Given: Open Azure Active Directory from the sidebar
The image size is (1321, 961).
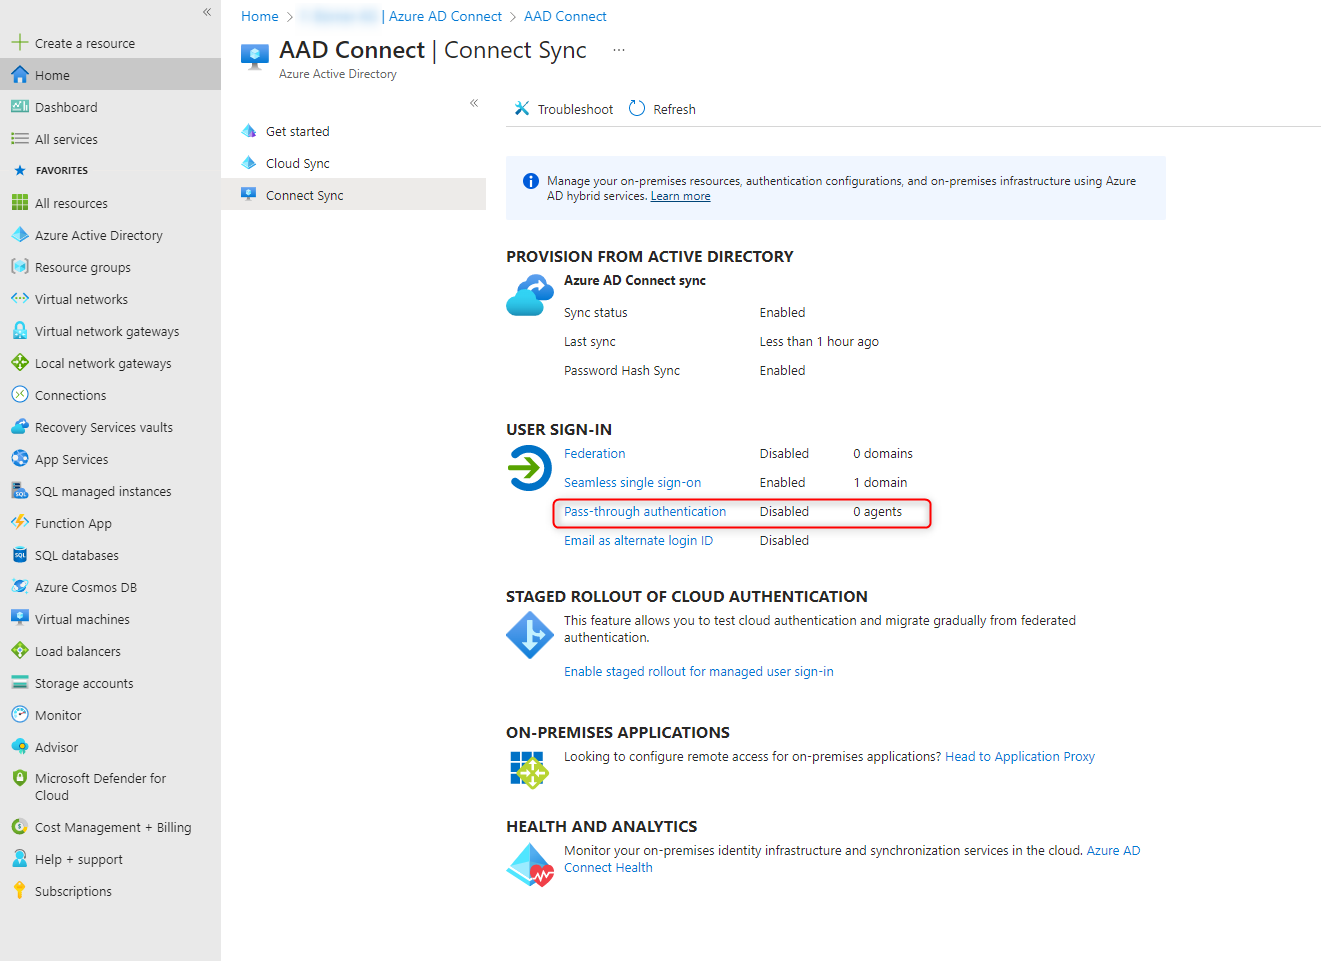Looking at the screenshot, I should pos(98,234).
